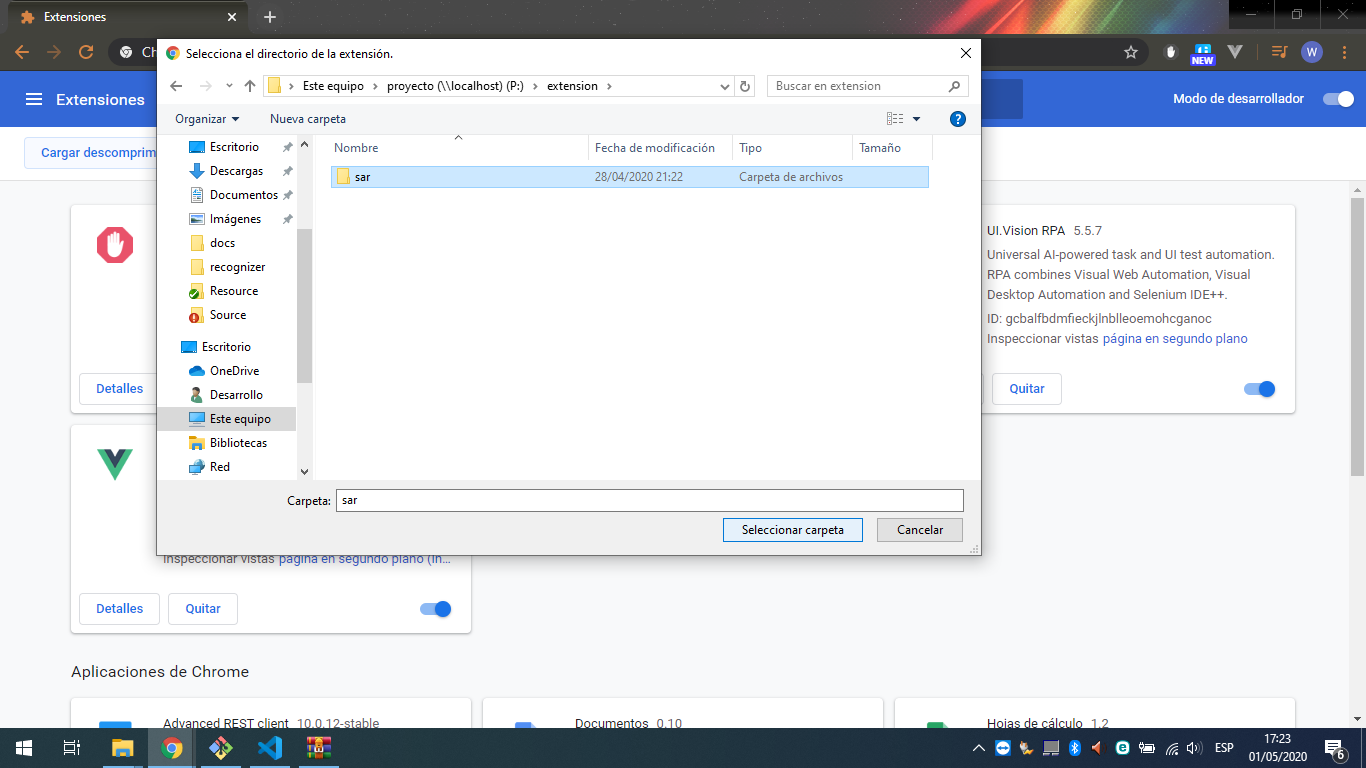Select Este equipo in the navigation pane
Screen dimensions: 1366x768
coord(239,419)
